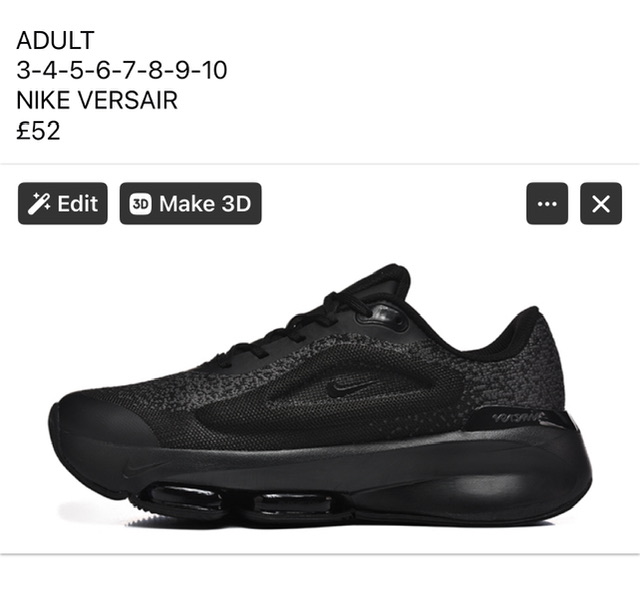Click on the £52 price text

(x=38, y=131)
